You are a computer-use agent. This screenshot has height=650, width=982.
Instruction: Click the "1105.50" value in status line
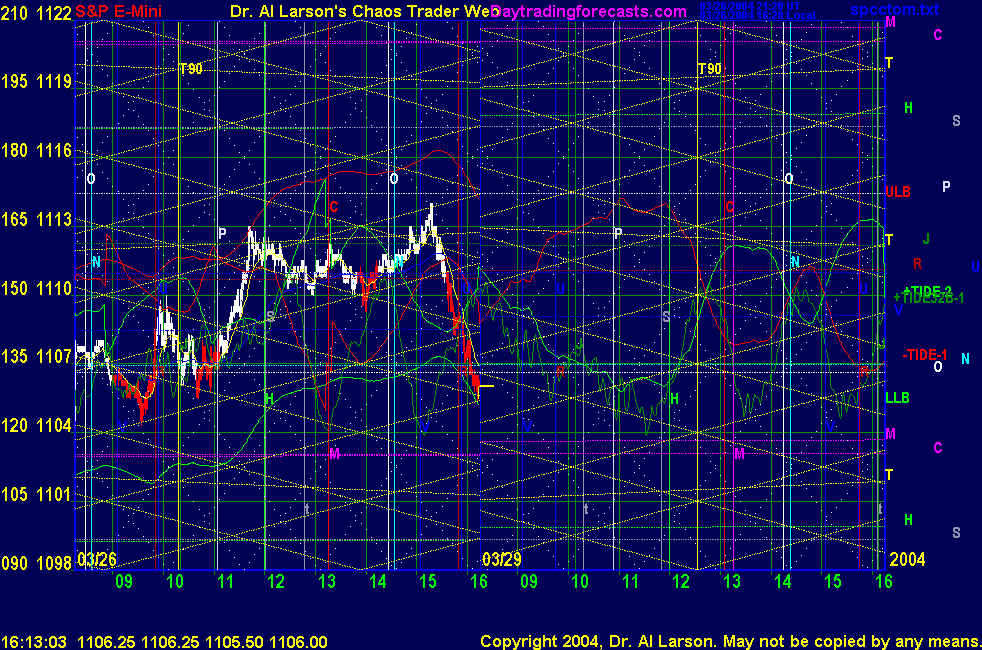click(x=234, y=642)
